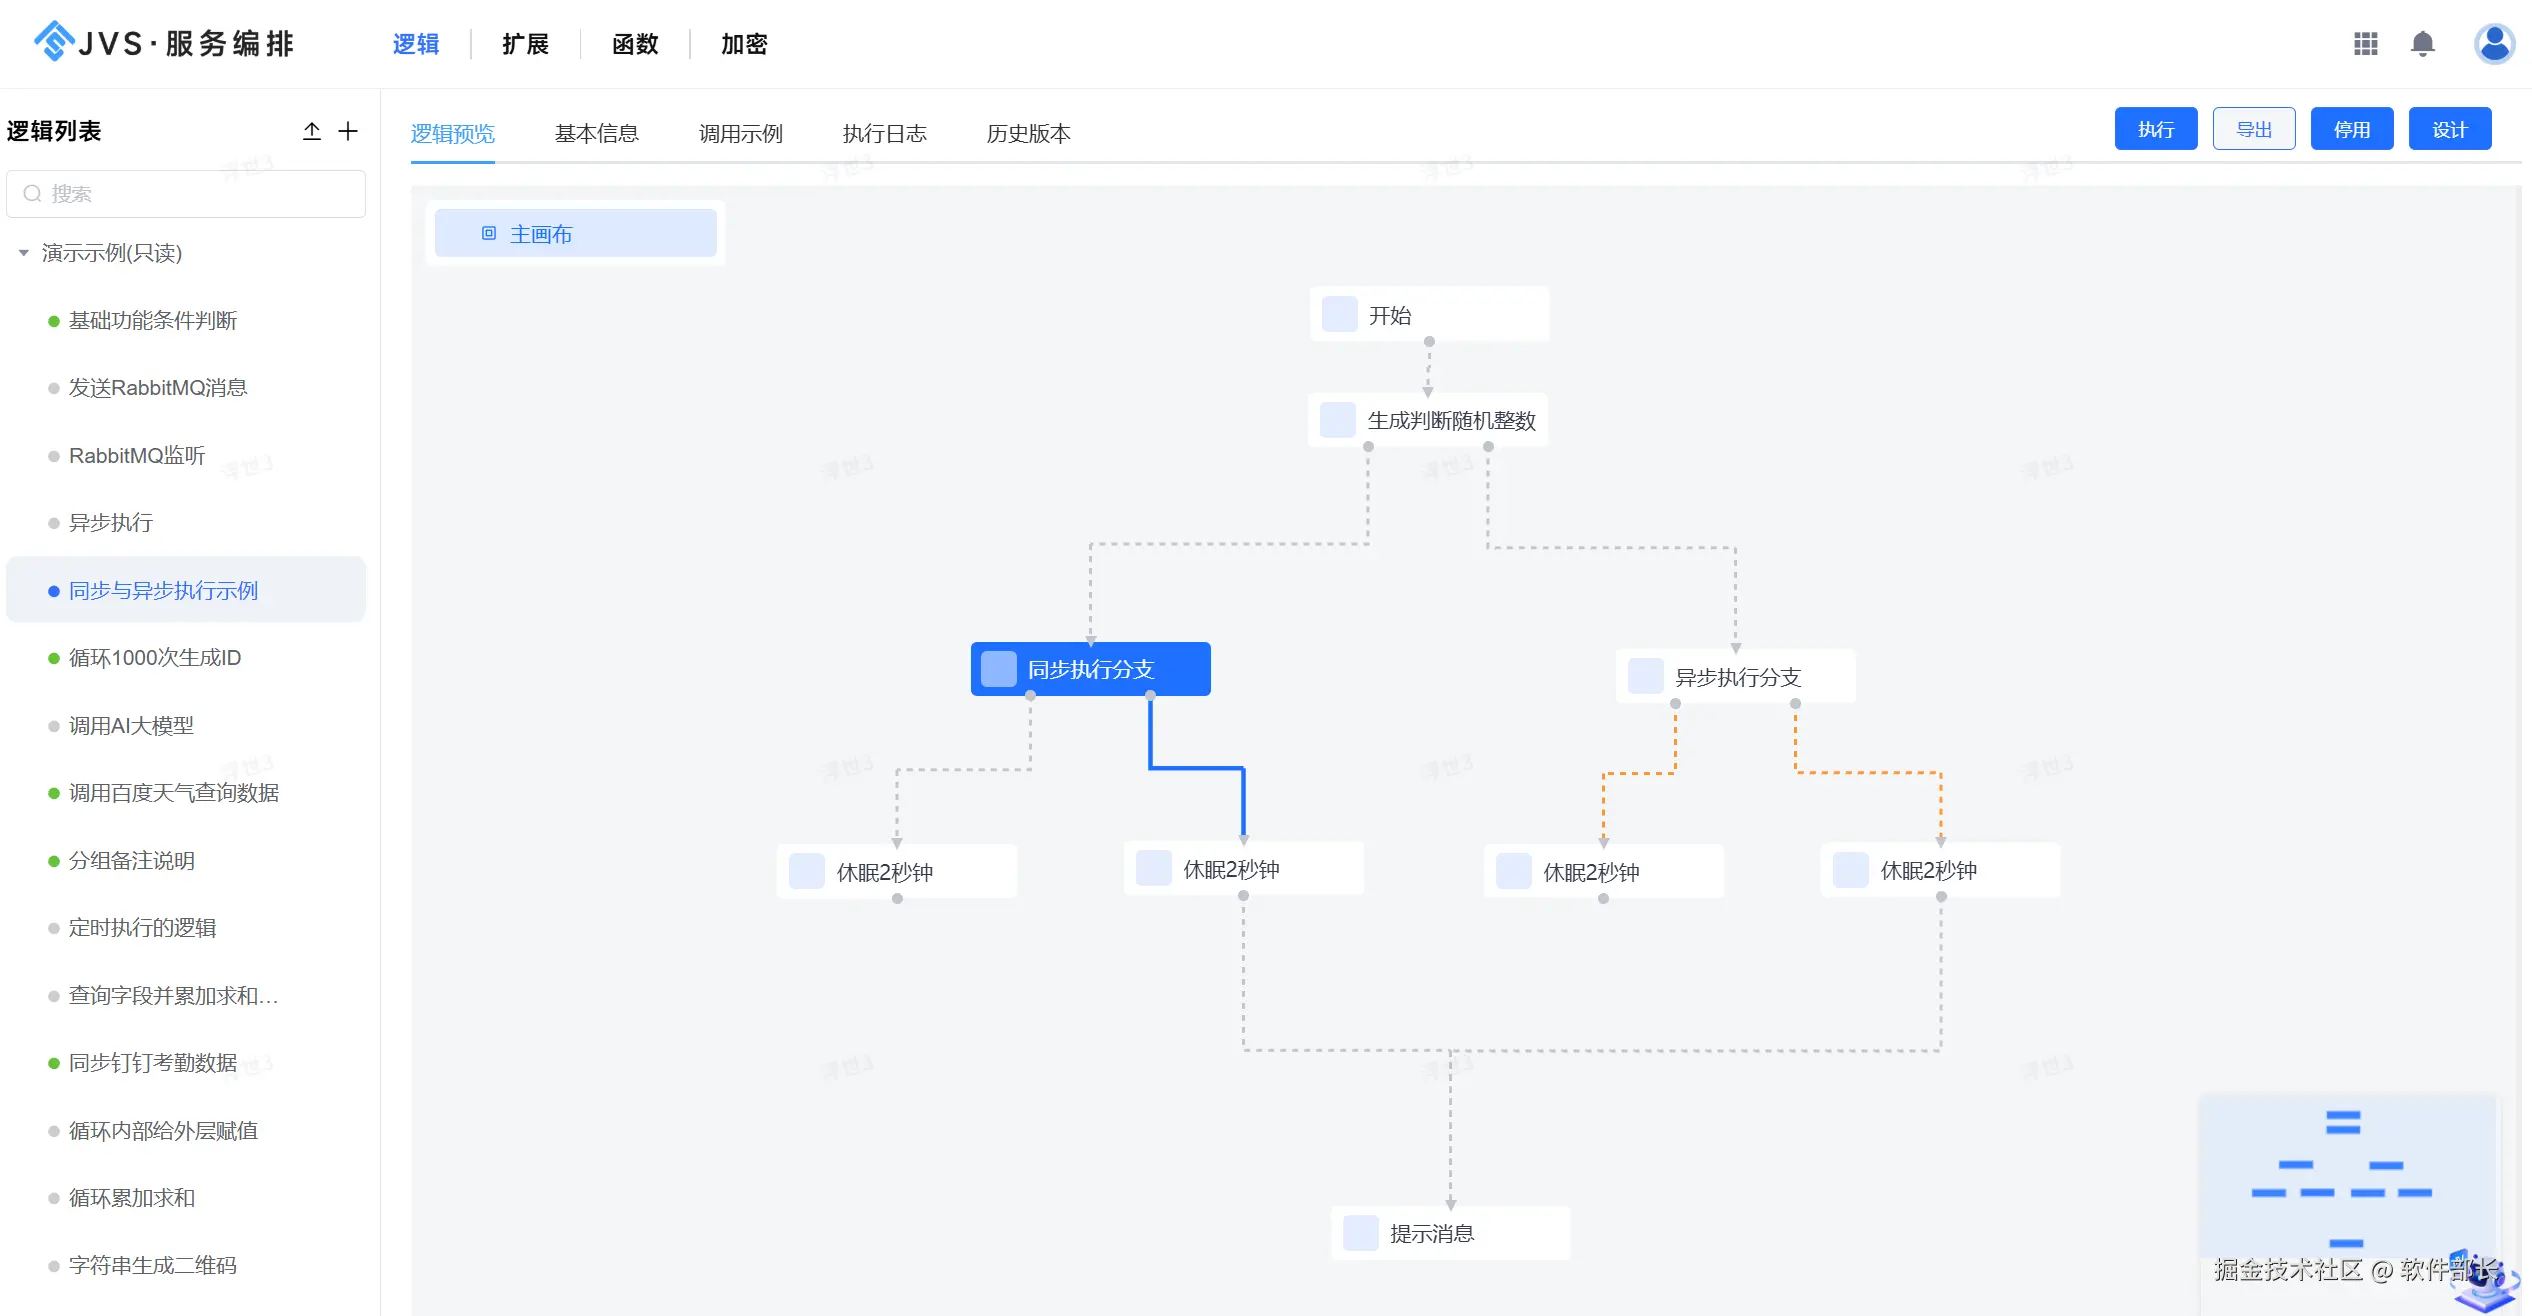The height and width of the screenshot is (1316, 2532).
Task: Select 循环1000次生成ID in the list
Action: [155, 658]
